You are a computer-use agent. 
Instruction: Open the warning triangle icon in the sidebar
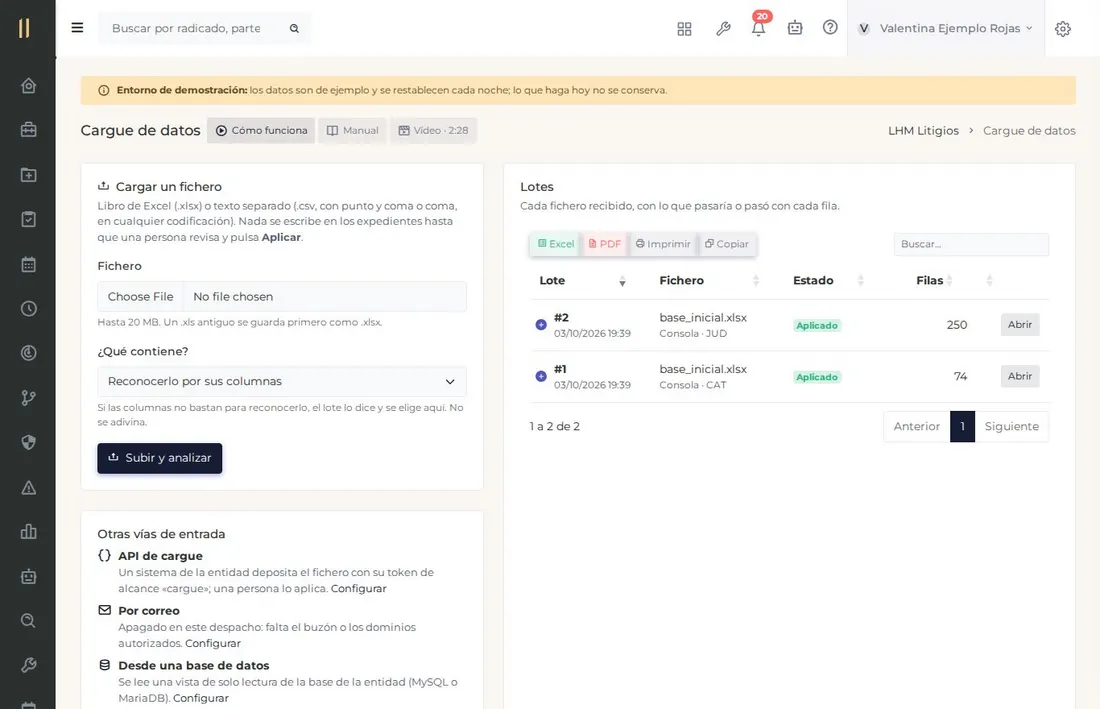(28, 487)
